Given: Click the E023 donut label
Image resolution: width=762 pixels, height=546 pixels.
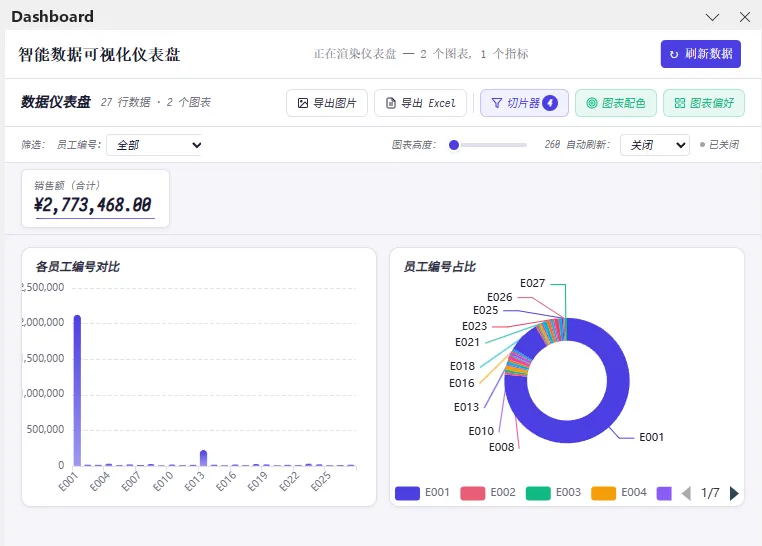Looking at the screenshot, I should (474, 326).
